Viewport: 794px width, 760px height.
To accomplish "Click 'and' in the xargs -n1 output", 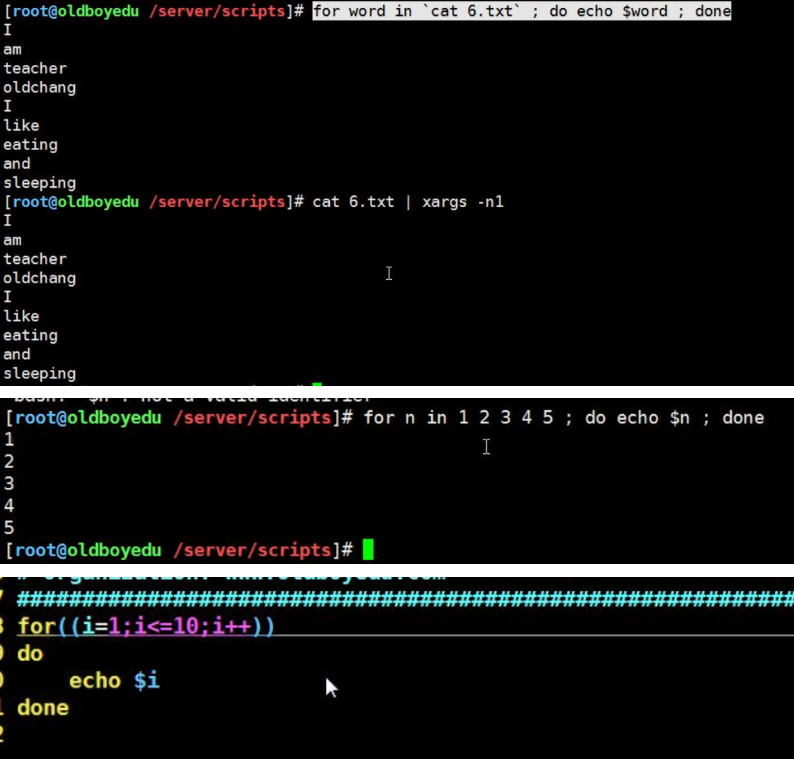I will click(x=17, y=354).
